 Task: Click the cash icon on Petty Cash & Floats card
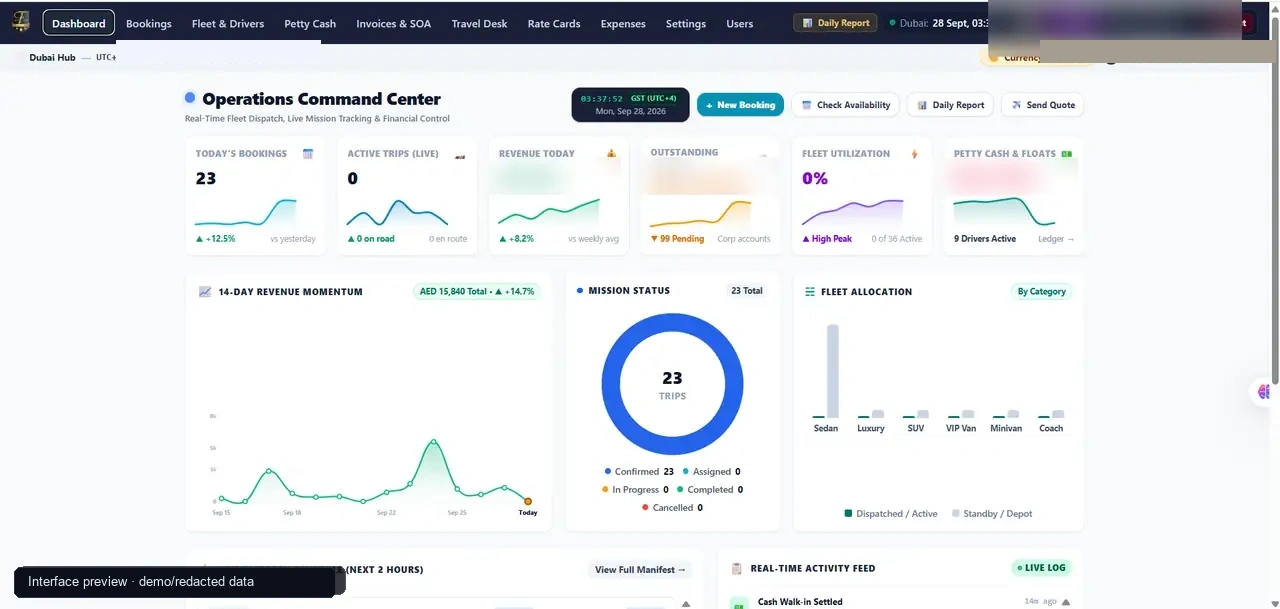(1067, 154)
